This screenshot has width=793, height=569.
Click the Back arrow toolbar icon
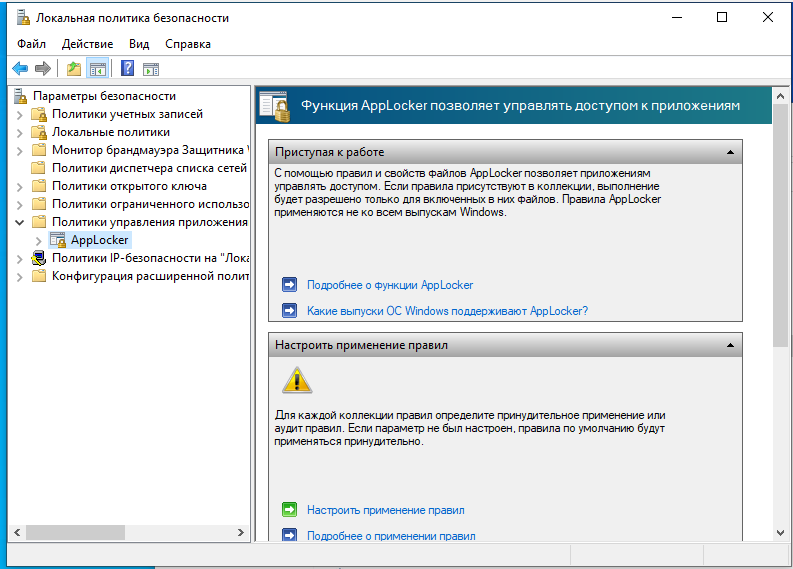click(x=20, y=68)
